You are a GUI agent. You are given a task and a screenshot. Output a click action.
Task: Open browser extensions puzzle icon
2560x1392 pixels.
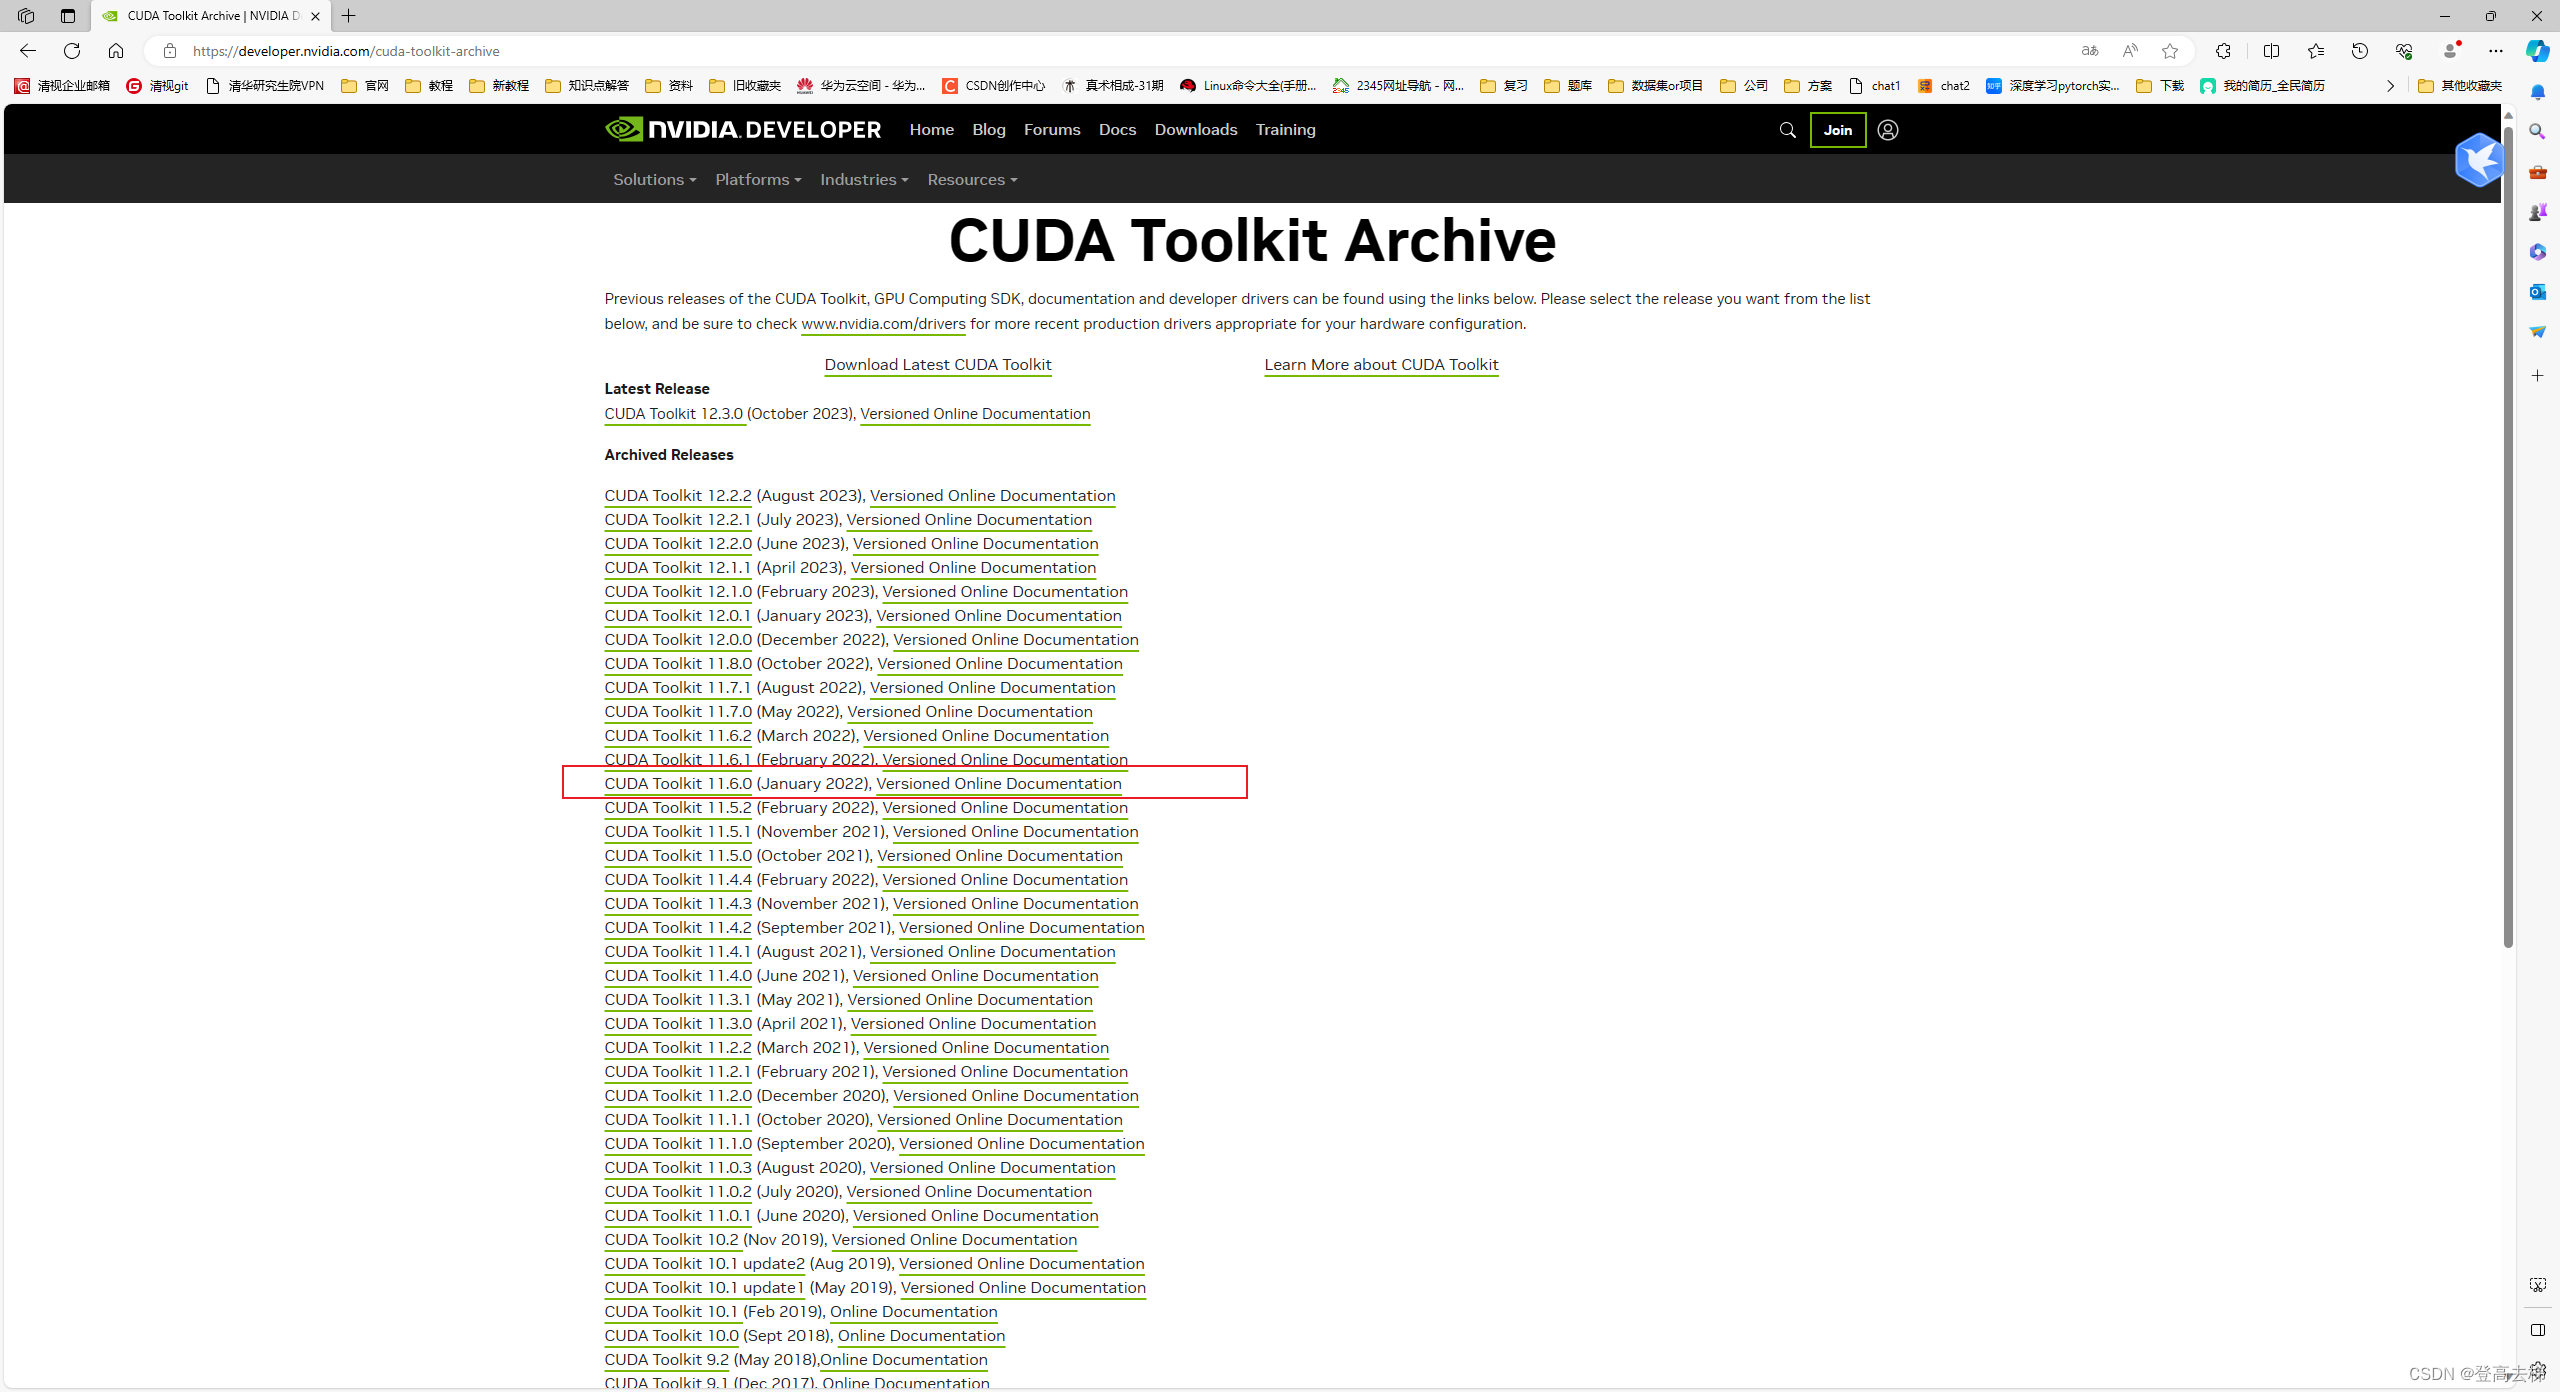click(2223, 51)
